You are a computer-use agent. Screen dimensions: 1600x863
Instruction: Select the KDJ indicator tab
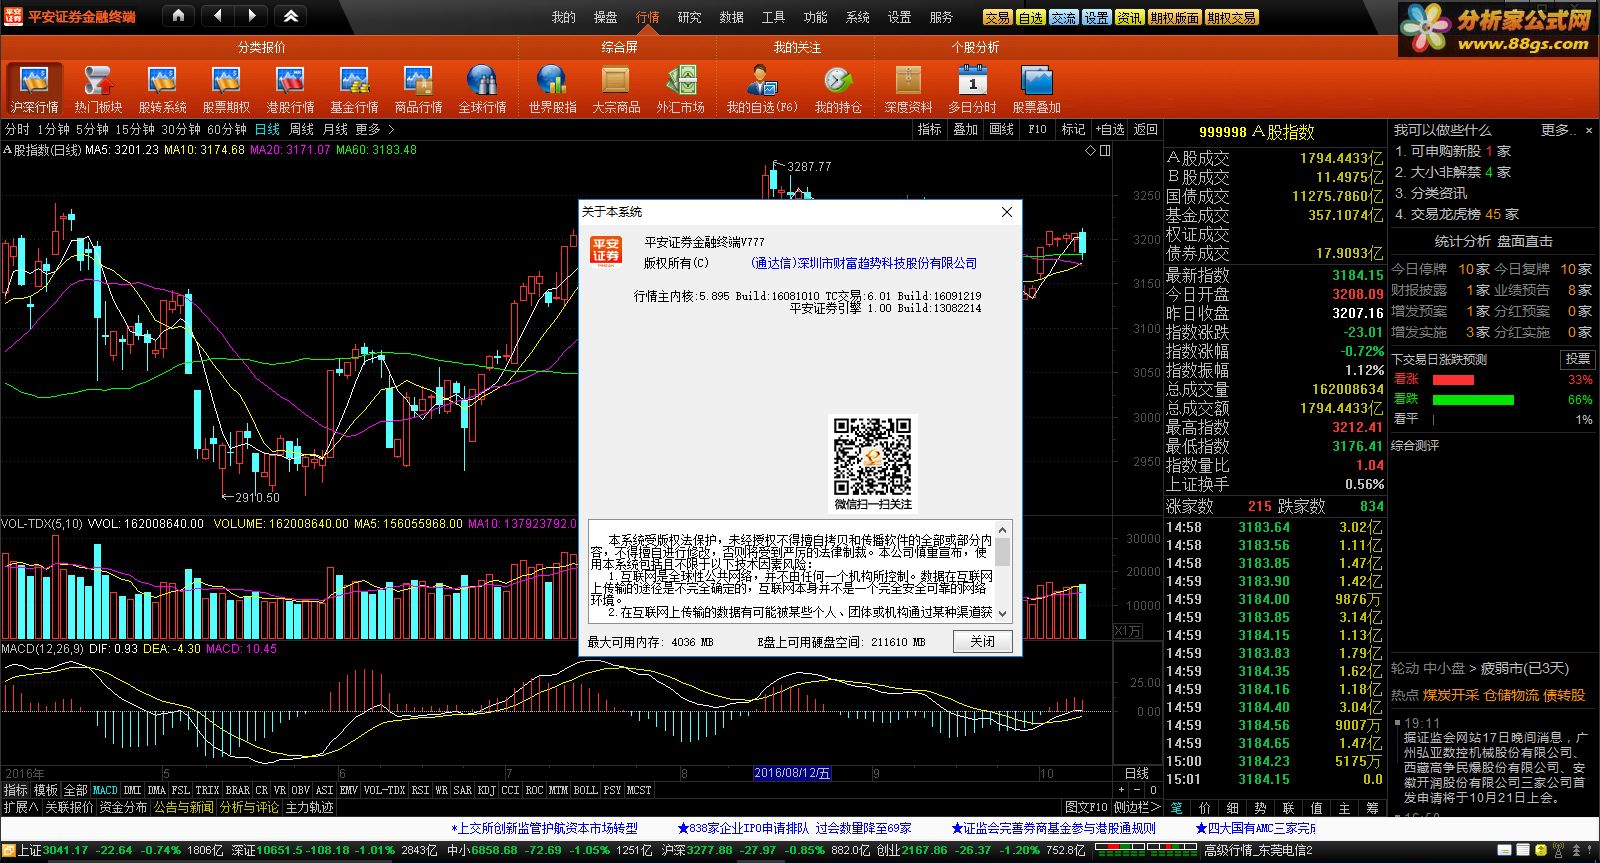(486, 790)
